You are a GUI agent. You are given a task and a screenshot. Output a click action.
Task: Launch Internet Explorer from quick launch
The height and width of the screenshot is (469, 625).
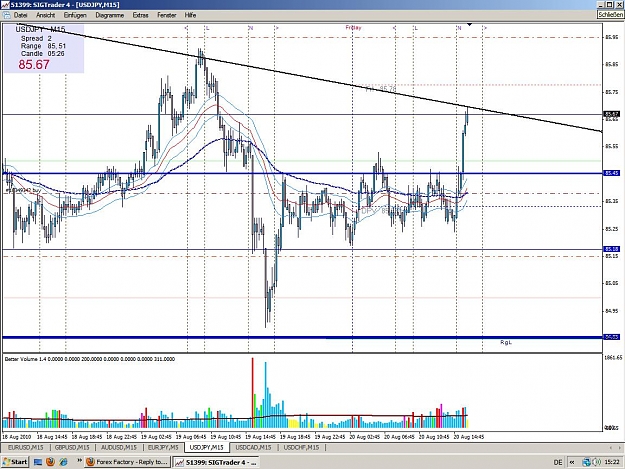point(63,462)
